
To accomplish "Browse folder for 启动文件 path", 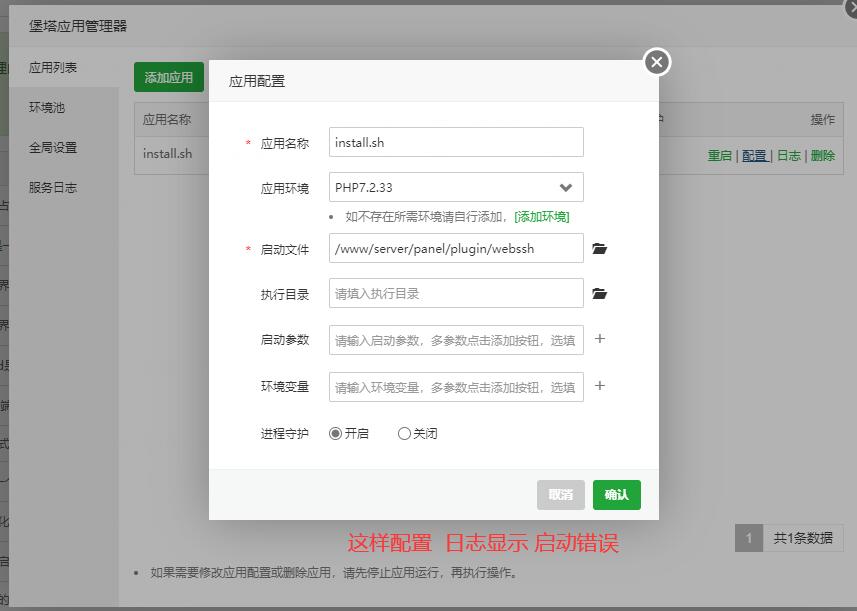I will (600, 249).
